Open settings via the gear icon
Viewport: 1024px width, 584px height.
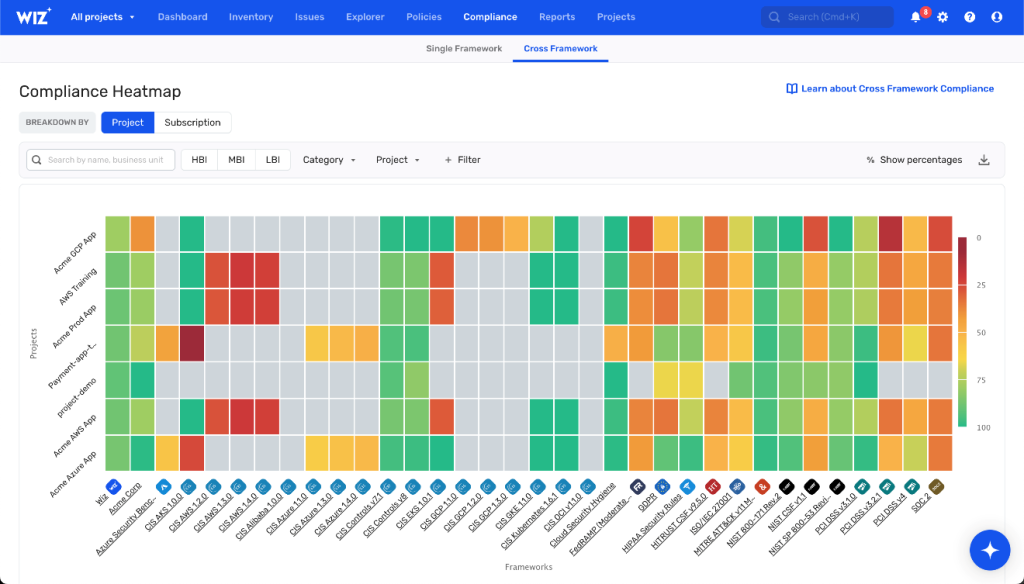942,17
